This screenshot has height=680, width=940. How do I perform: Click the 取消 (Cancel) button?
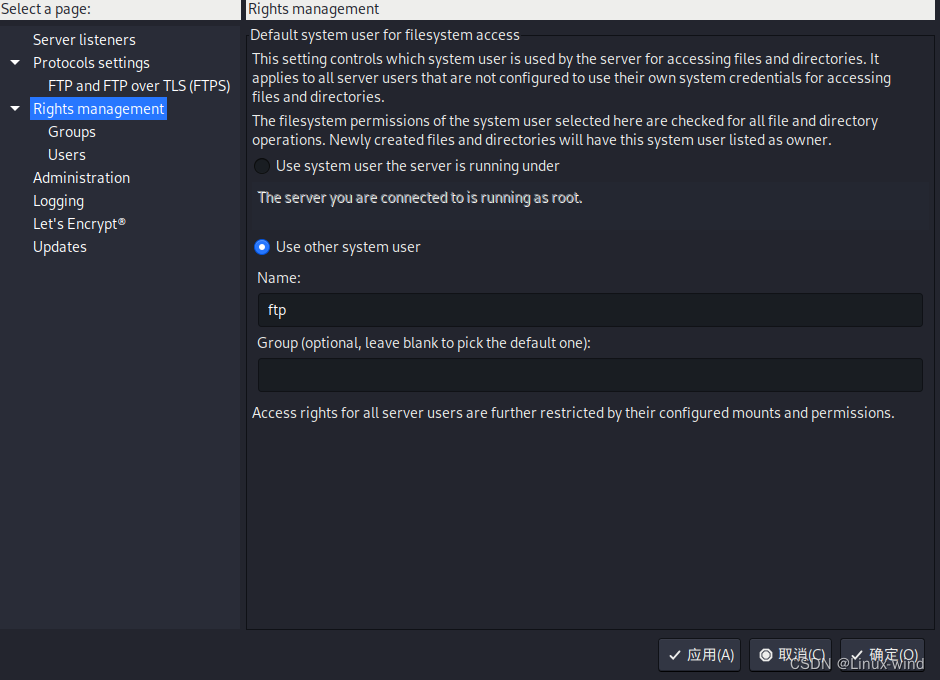(789, 655)
